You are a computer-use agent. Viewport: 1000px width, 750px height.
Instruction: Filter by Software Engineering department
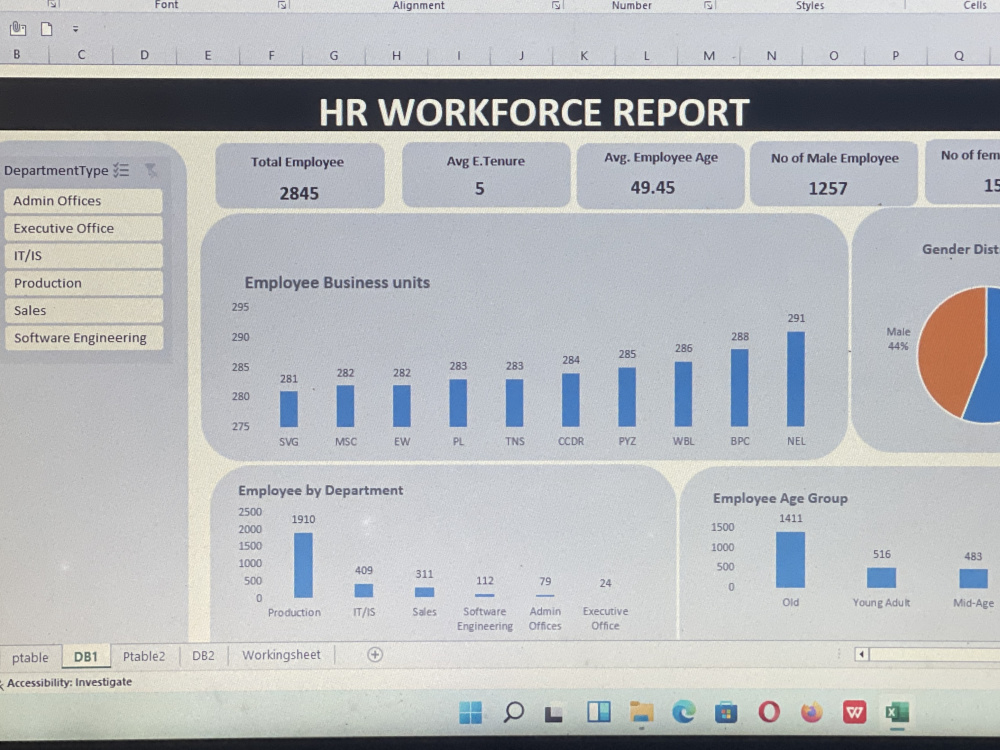point(84,338)
